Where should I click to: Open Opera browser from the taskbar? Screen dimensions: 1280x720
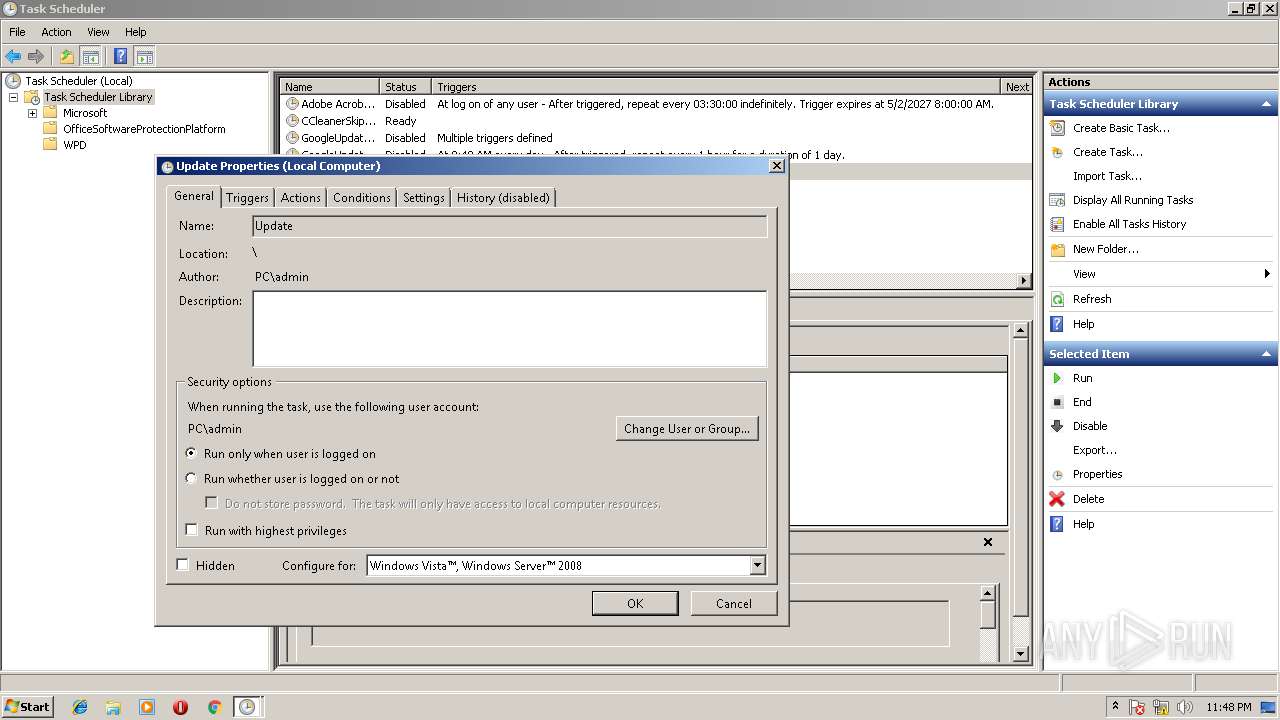pyautogui.click(x=180, y=707)
